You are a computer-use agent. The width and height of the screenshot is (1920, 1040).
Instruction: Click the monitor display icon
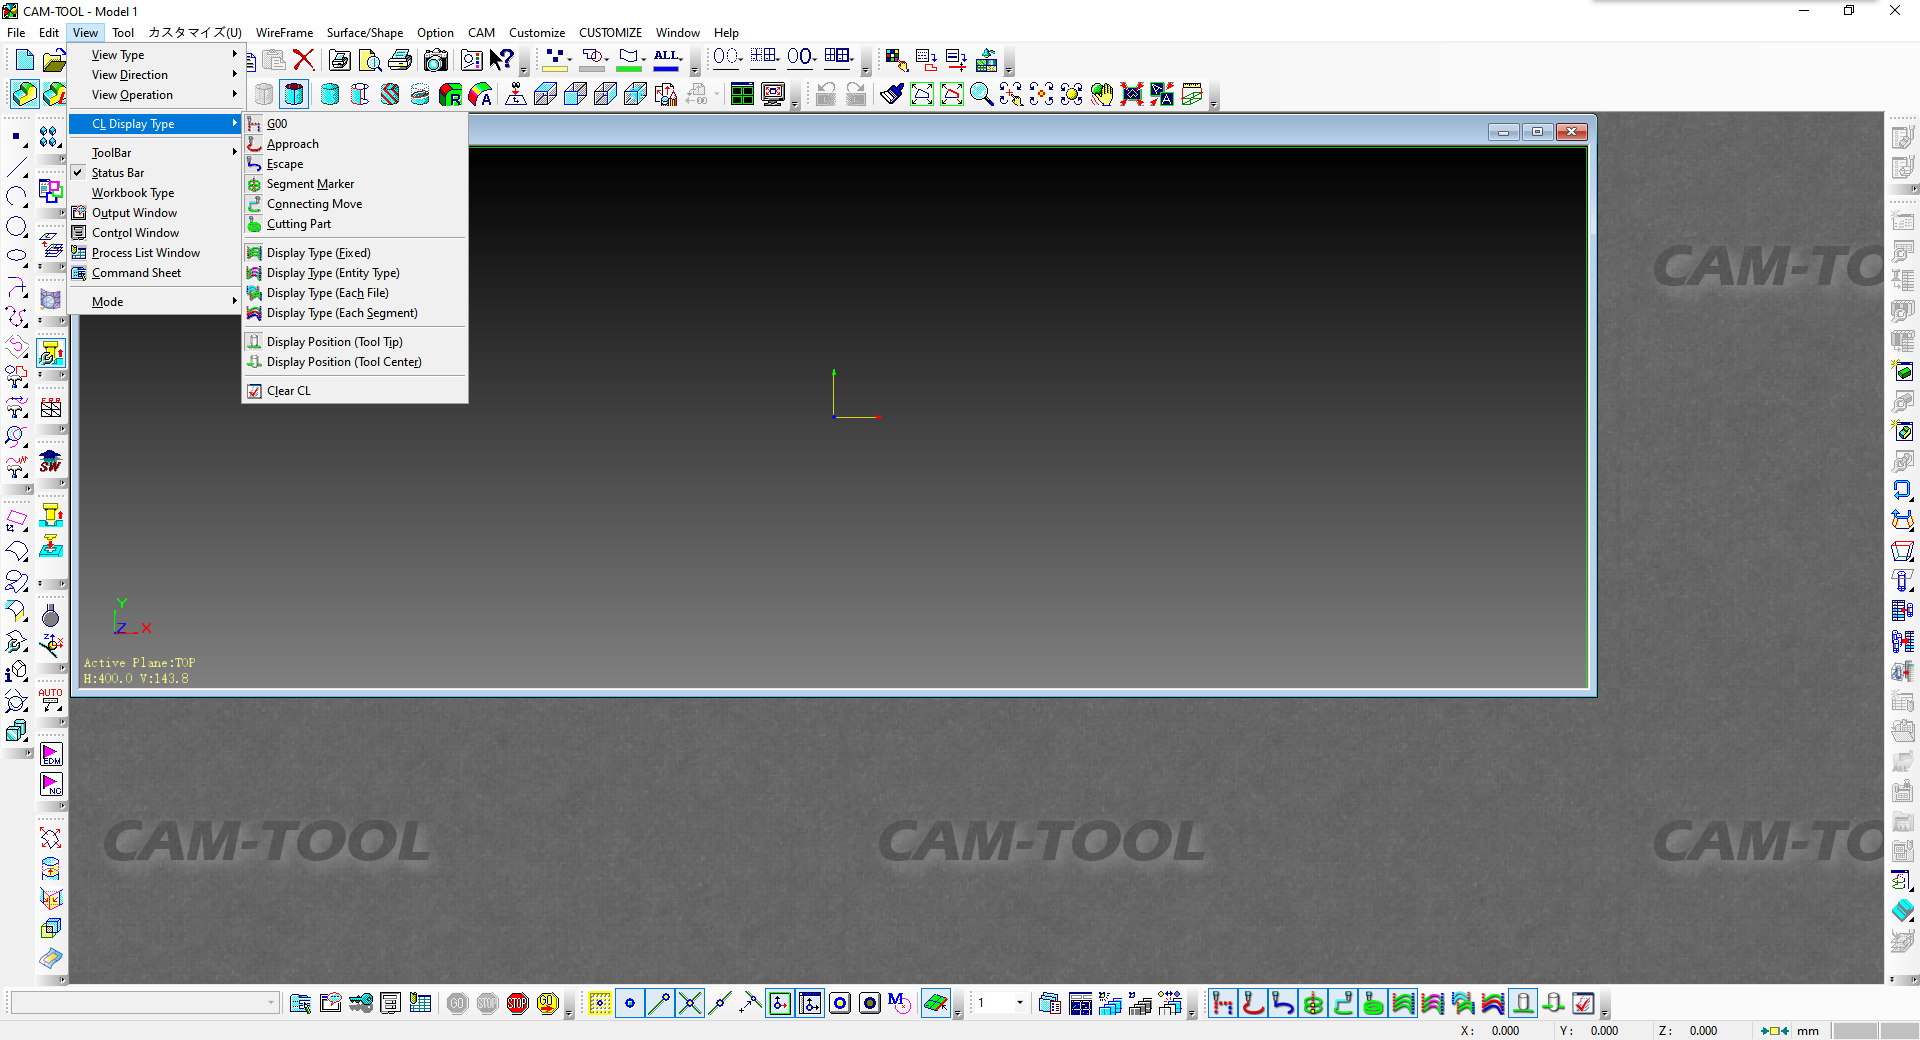coord(773,95)
